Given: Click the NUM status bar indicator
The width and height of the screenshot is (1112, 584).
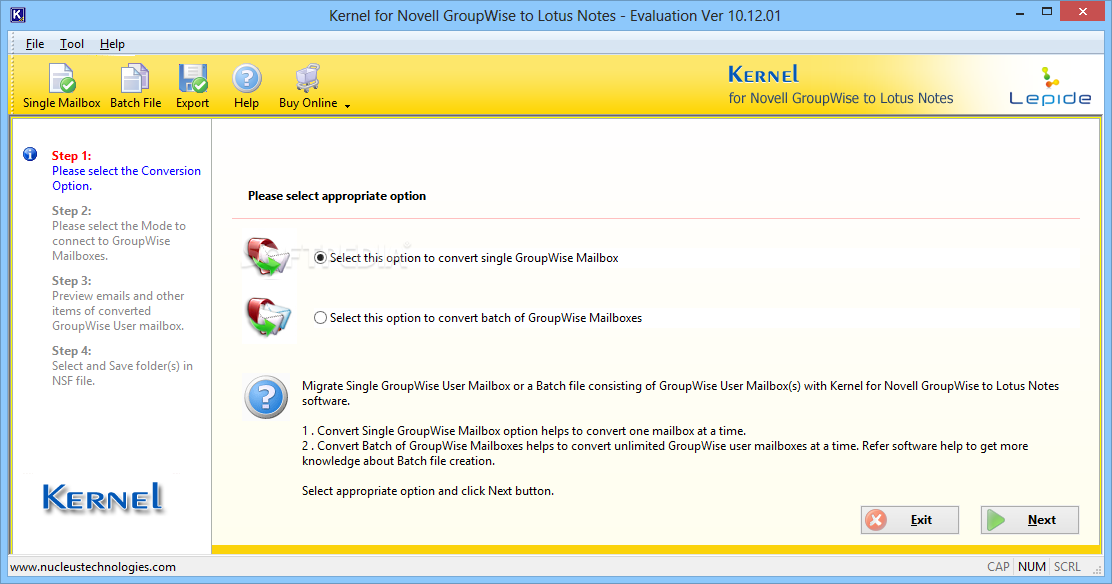Looking at the screenshot, I should click(1032, 567).
